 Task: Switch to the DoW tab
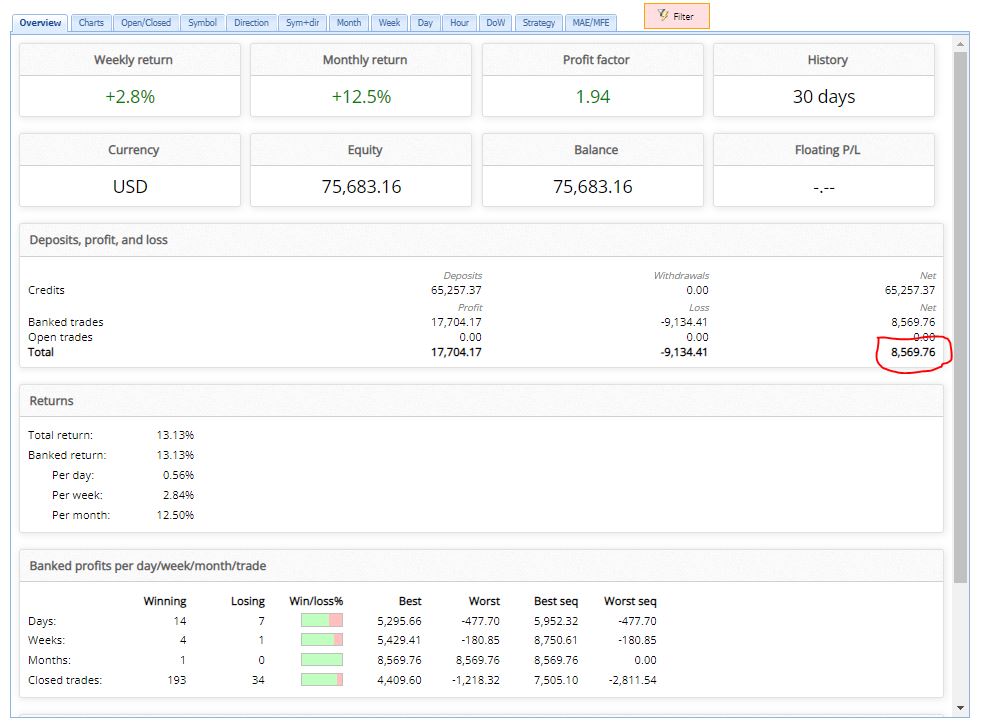pos(495,23)
